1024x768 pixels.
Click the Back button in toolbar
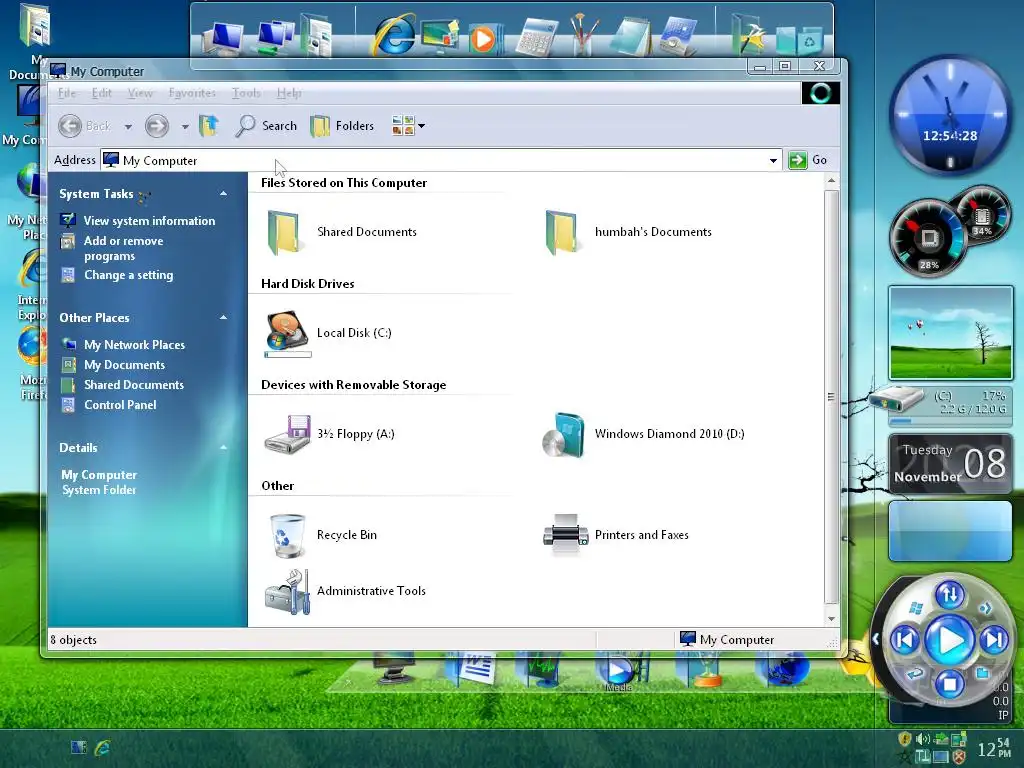click(85, 125)
